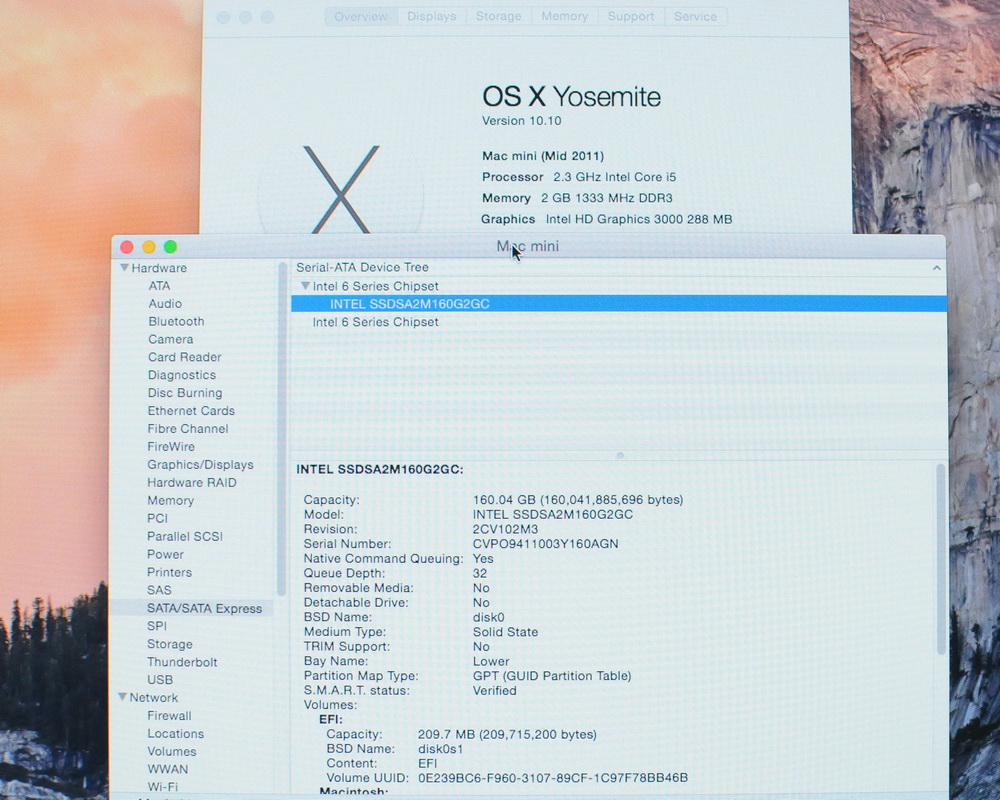
Task: Click Version 10.10 under OS X Yosemite
Action: pyautogui.click(x=522, y=121)
